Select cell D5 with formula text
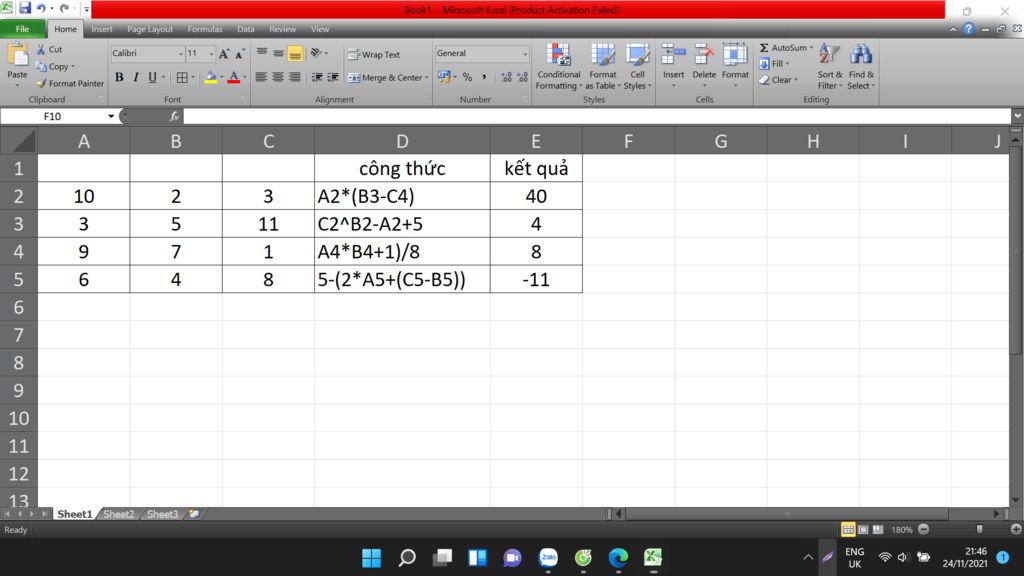Screen dimensions: 1024x576 tap(402, 280)
